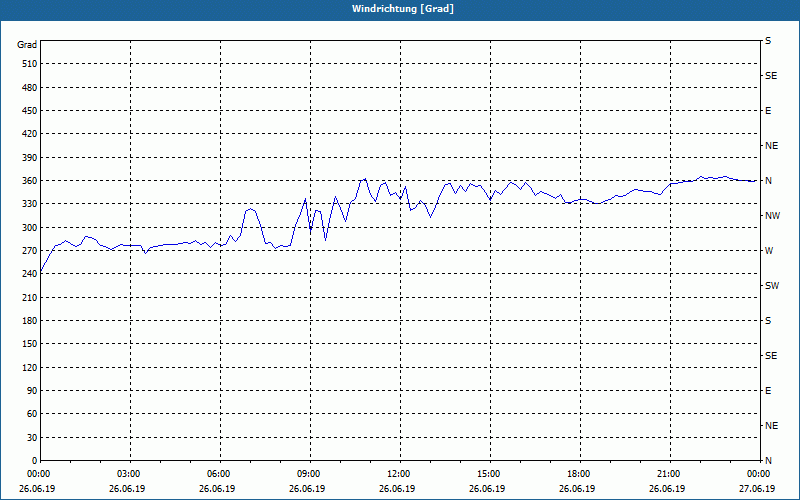
Task: Click the 450 y-axis value
Action: pos(30,111)
